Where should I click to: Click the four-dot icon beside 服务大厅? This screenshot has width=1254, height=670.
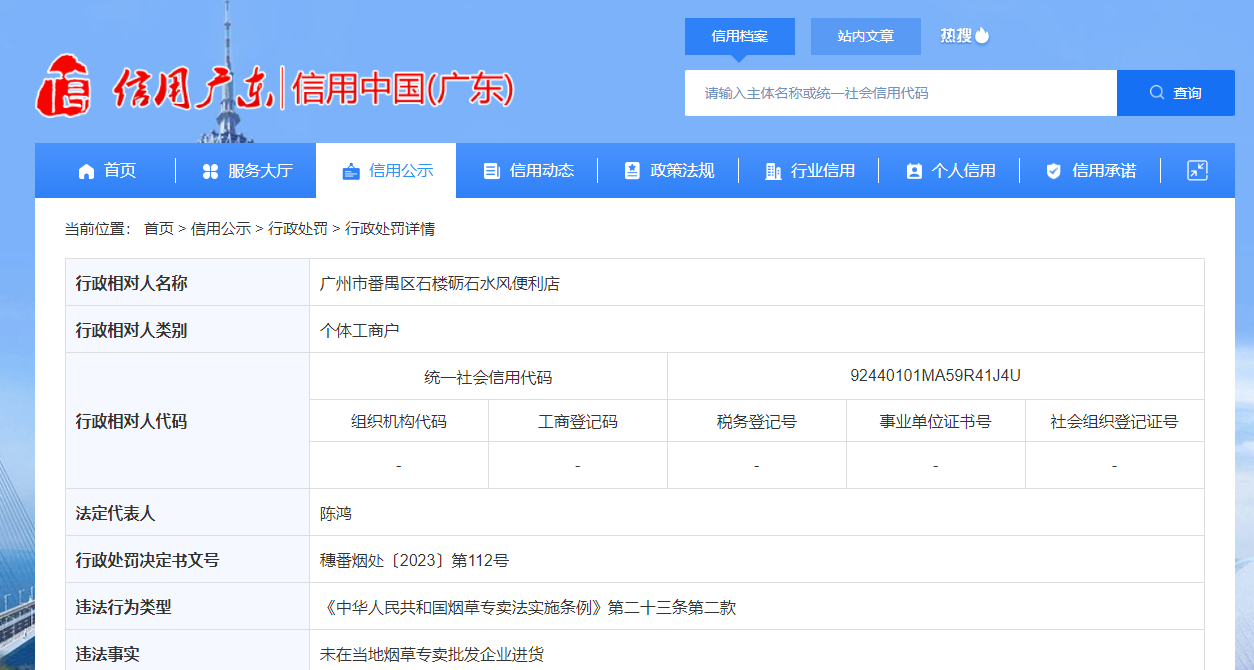[210, 171]
